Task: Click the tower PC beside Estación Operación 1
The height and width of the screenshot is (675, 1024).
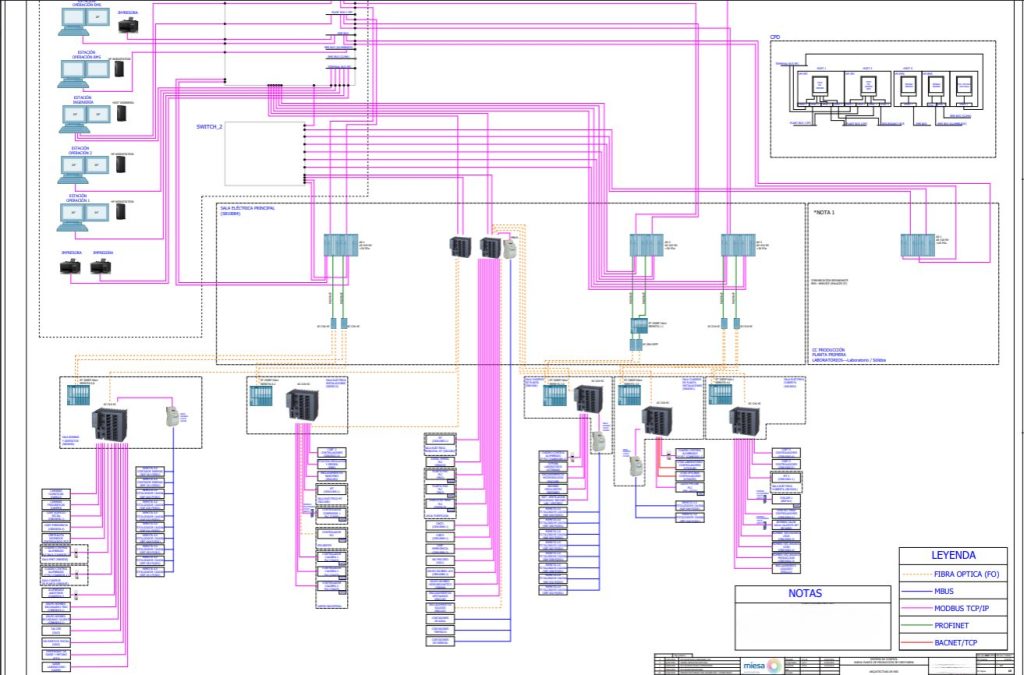Action: [121, 211]
